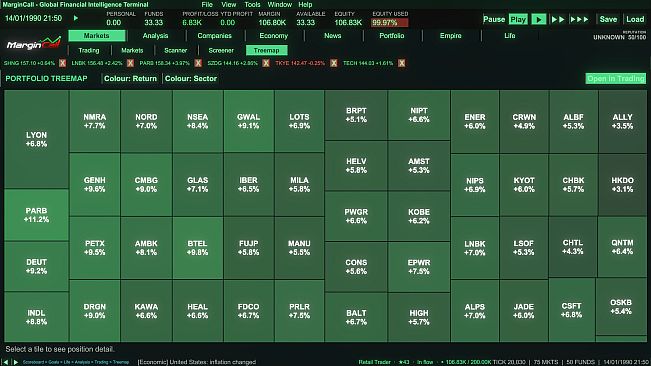This screenshot has width=651, height=366.
Task: Colour the treemap by Return
Action: pos(130,78)
